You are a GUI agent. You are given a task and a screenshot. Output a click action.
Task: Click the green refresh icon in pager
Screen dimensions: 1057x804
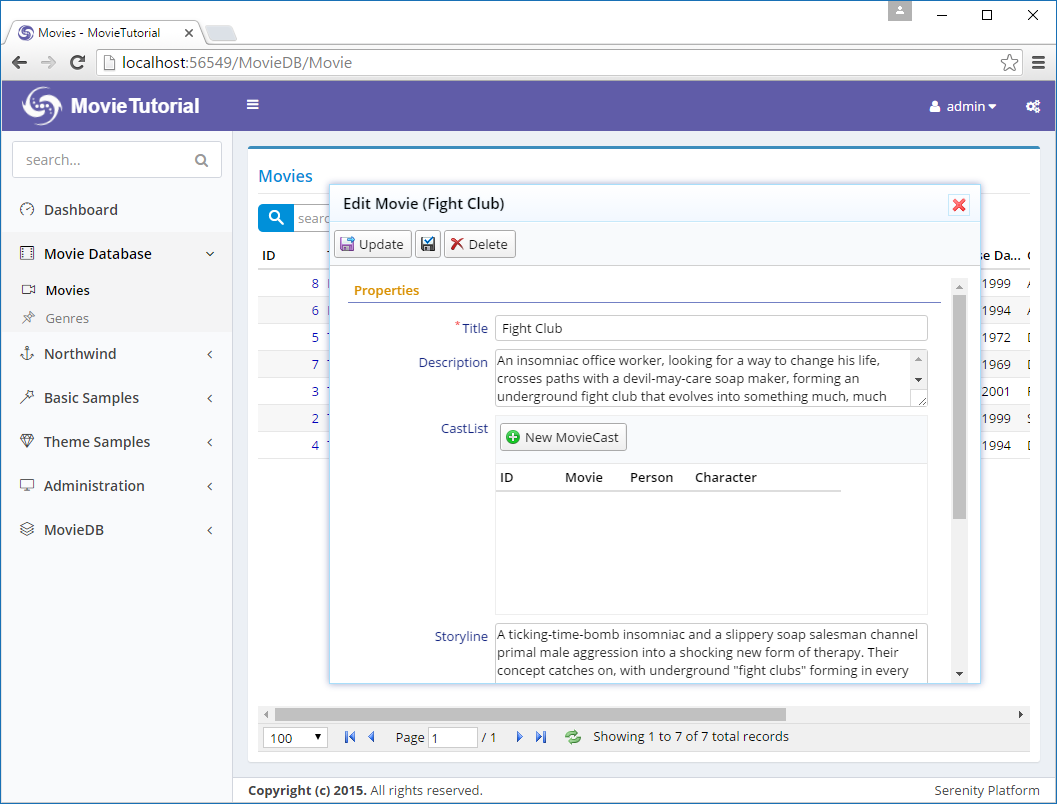point(573,737)
